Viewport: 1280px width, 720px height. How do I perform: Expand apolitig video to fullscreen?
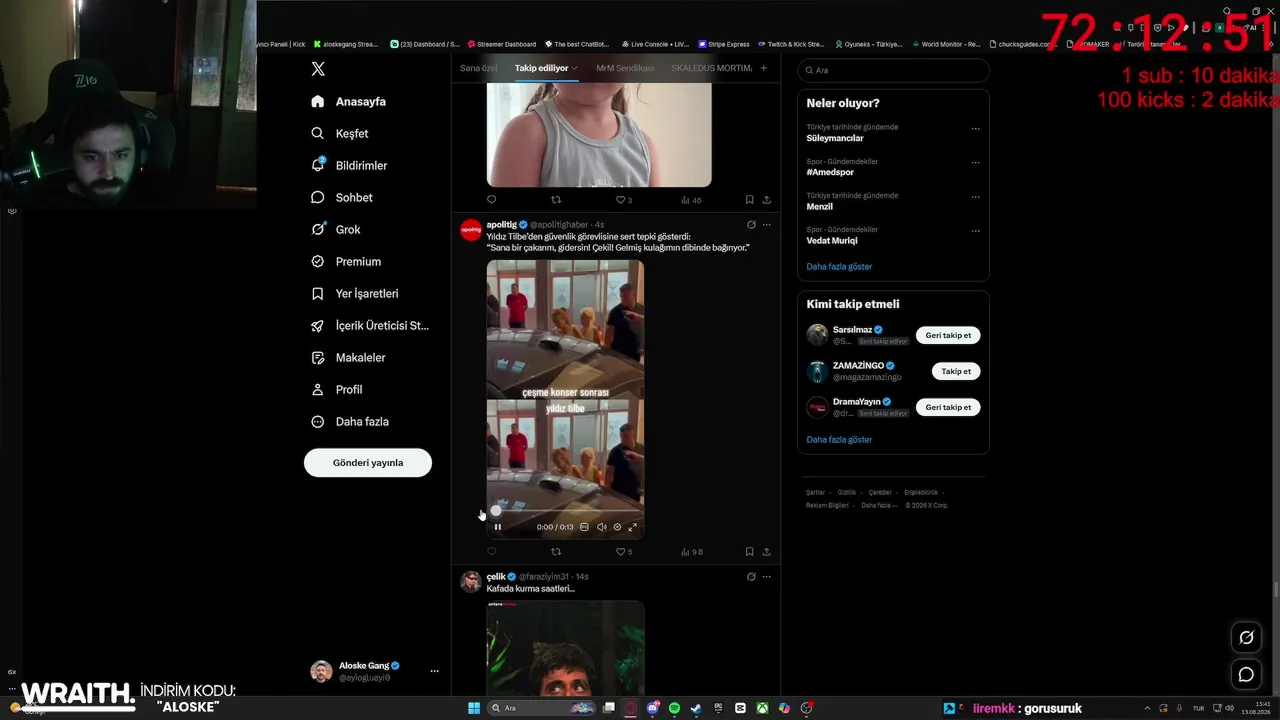(x=632, y=527)
